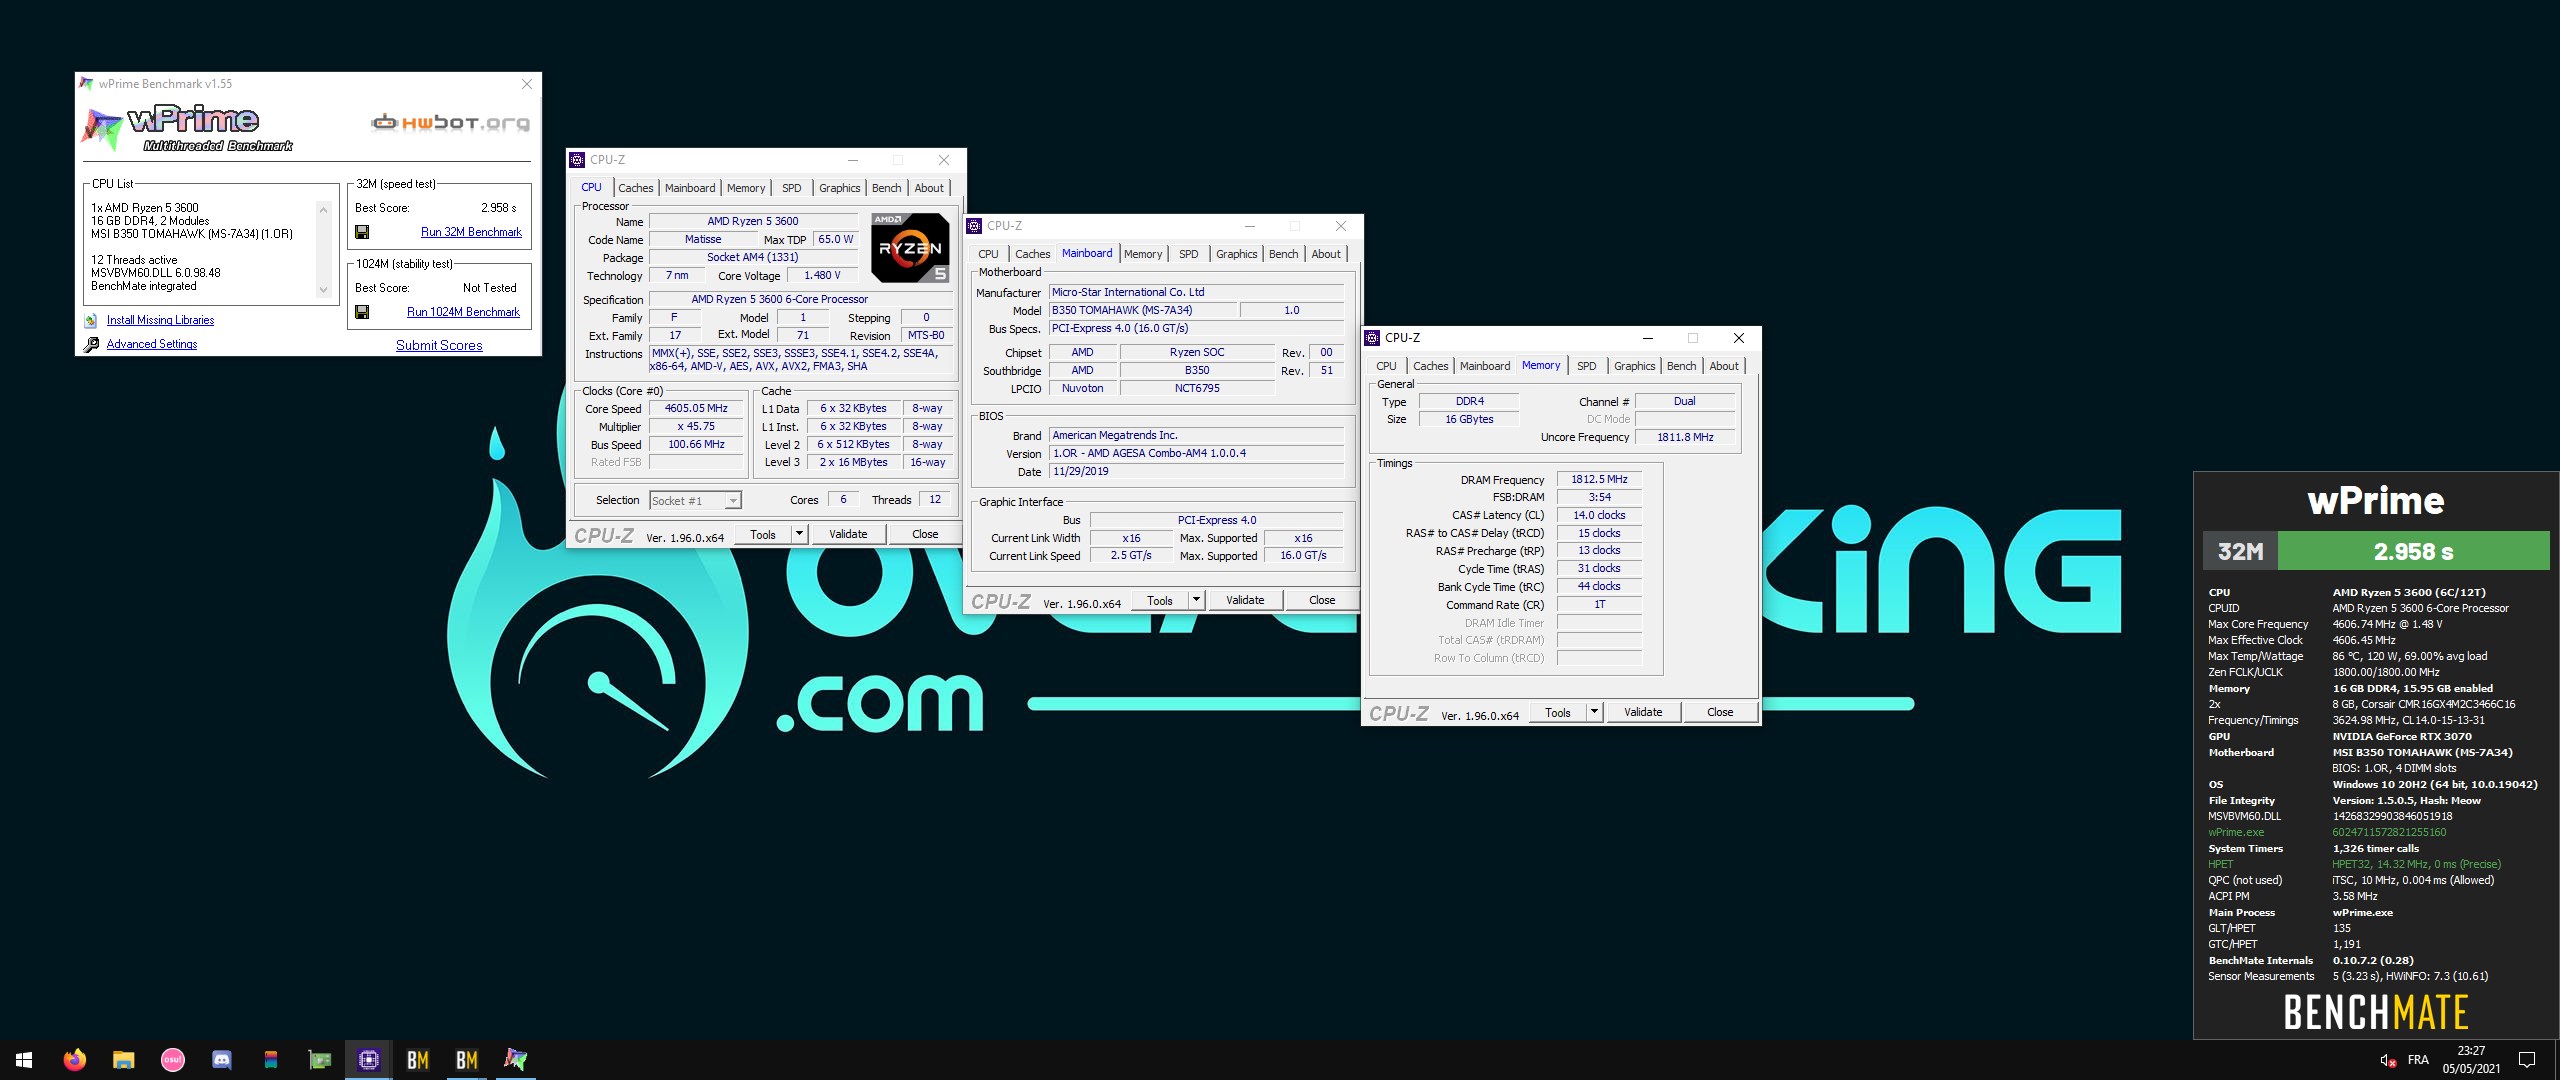Click Validate in the CPU window

point(848,534)
